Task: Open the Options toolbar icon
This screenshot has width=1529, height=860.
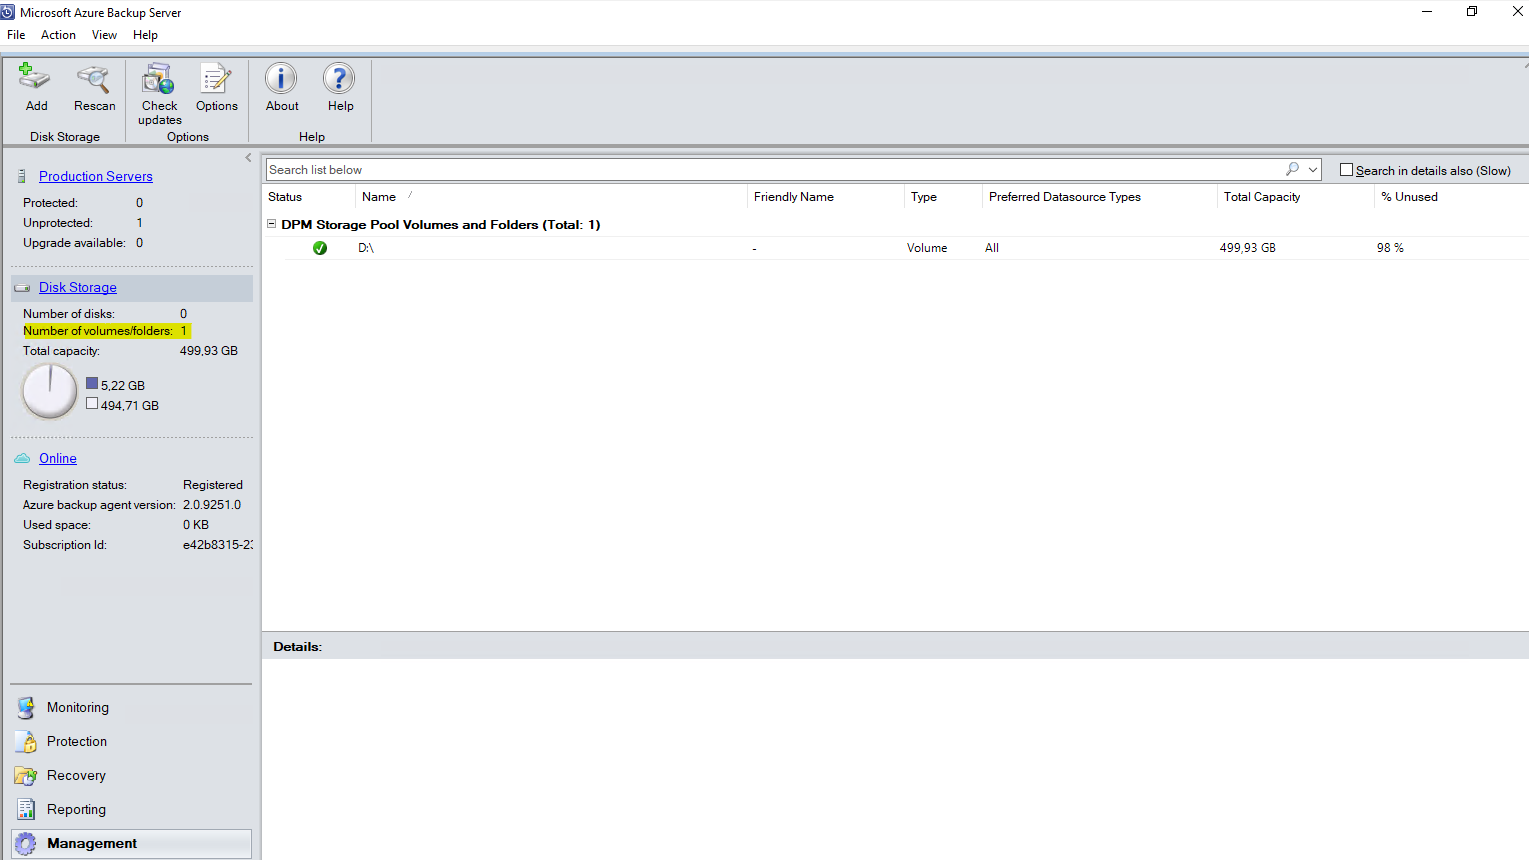Action: click(x=216, y=79)
